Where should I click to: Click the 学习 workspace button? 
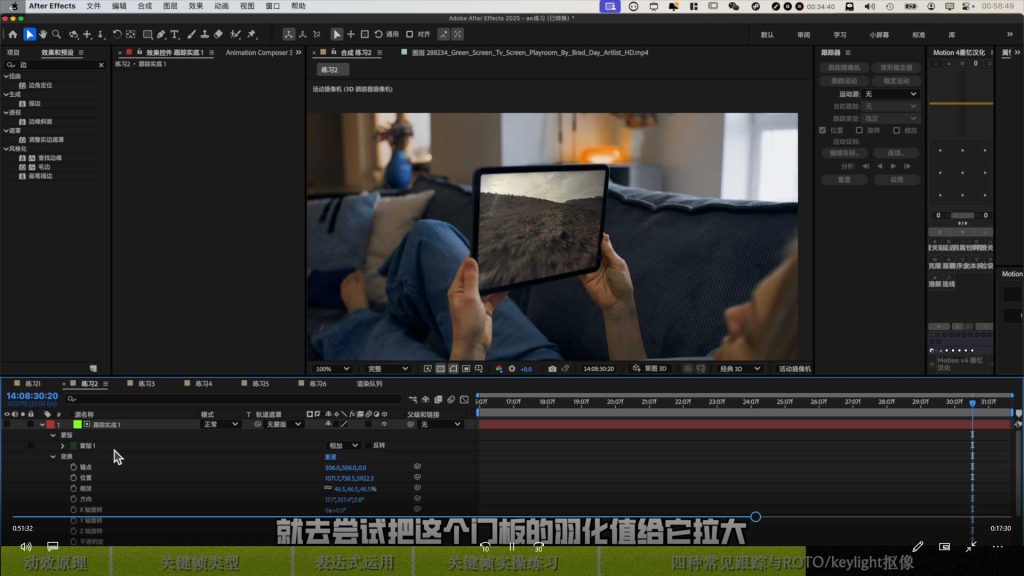tap(840, 35)
